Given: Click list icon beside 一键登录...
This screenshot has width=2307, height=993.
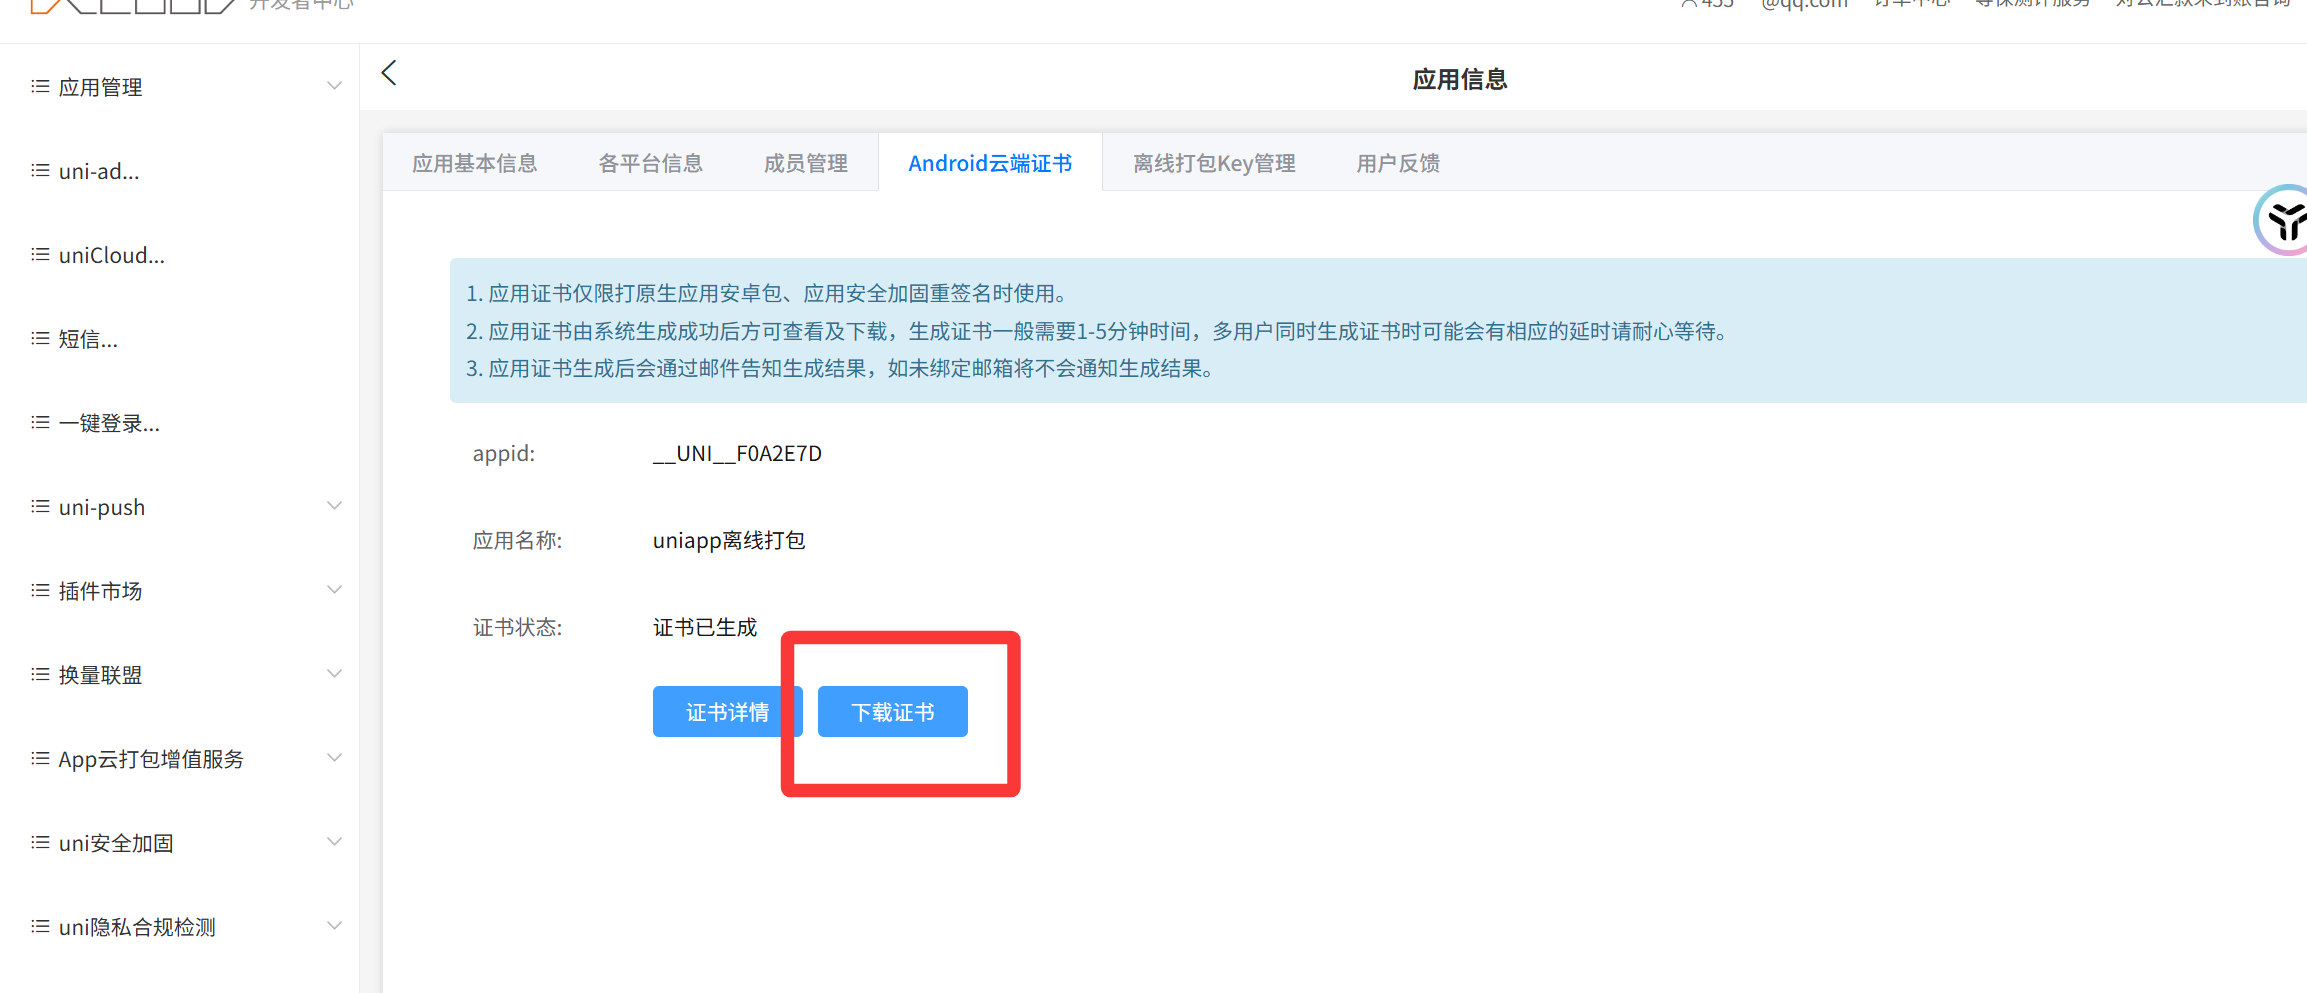Looking at the screenshot, I should (x=40, y=423).
